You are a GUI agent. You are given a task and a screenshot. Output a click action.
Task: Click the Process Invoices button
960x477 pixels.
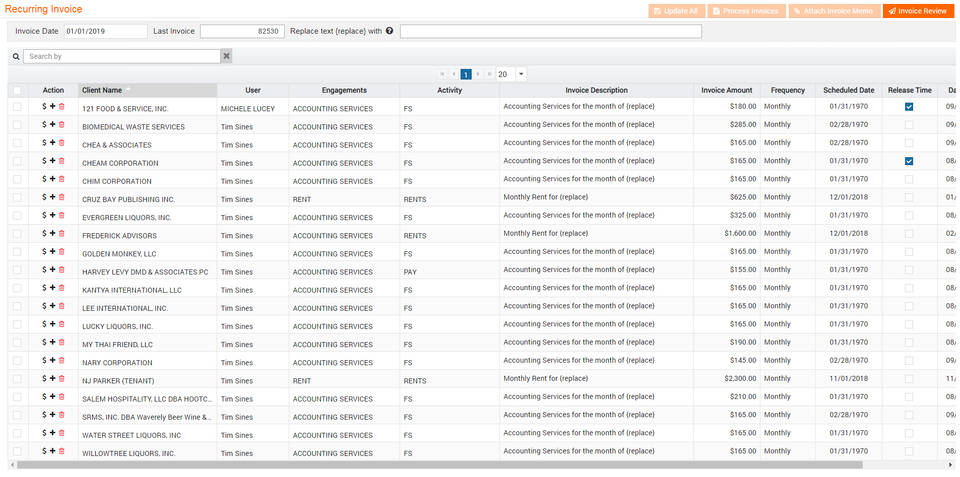(746, 11)
